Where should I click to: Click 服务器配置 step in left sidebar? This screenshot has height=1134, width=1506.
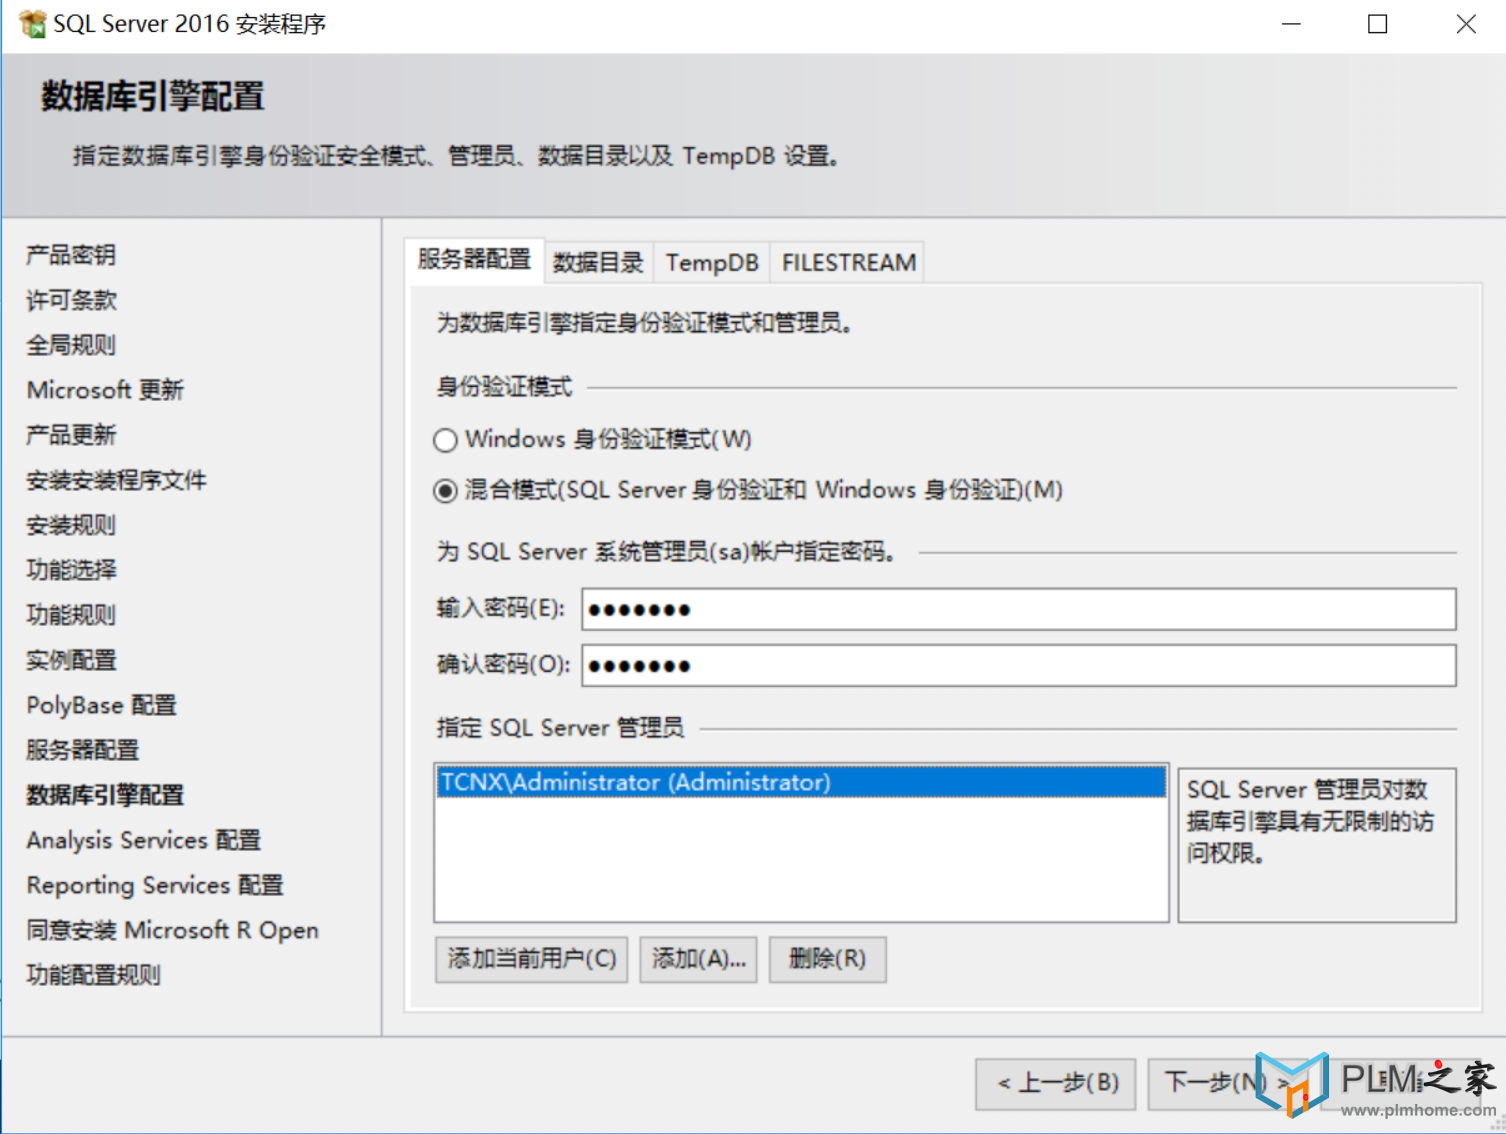tap(82, 750)
